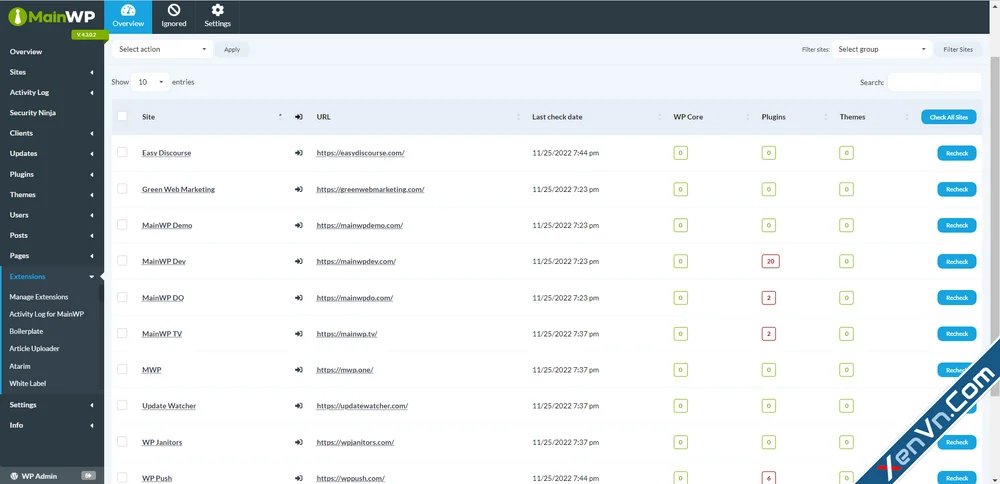The width and height of the screenshot is (1000, 484).
Task: Check the Green Web Marketing checkbox
Action: pyautogui.click(x=122, y=189)
